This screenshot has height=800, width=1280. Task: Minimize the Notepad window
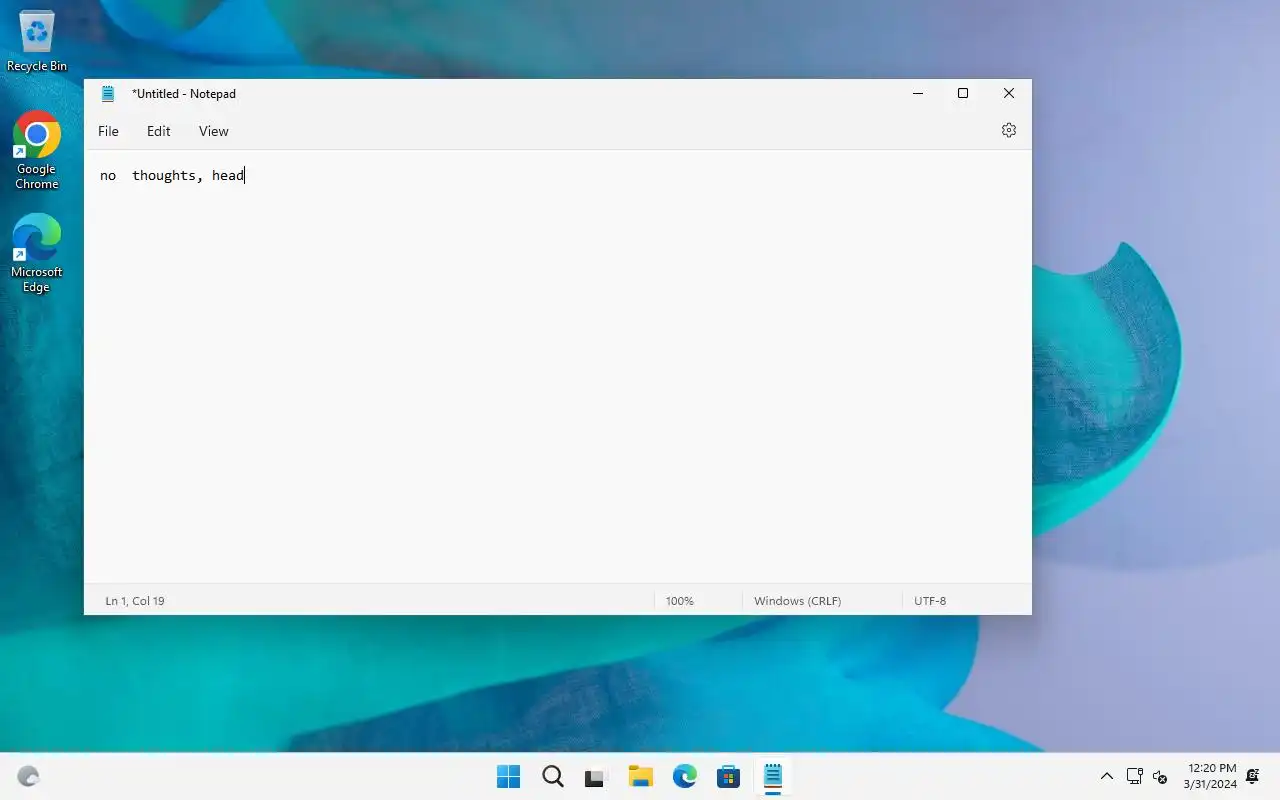tap(917, 94)
